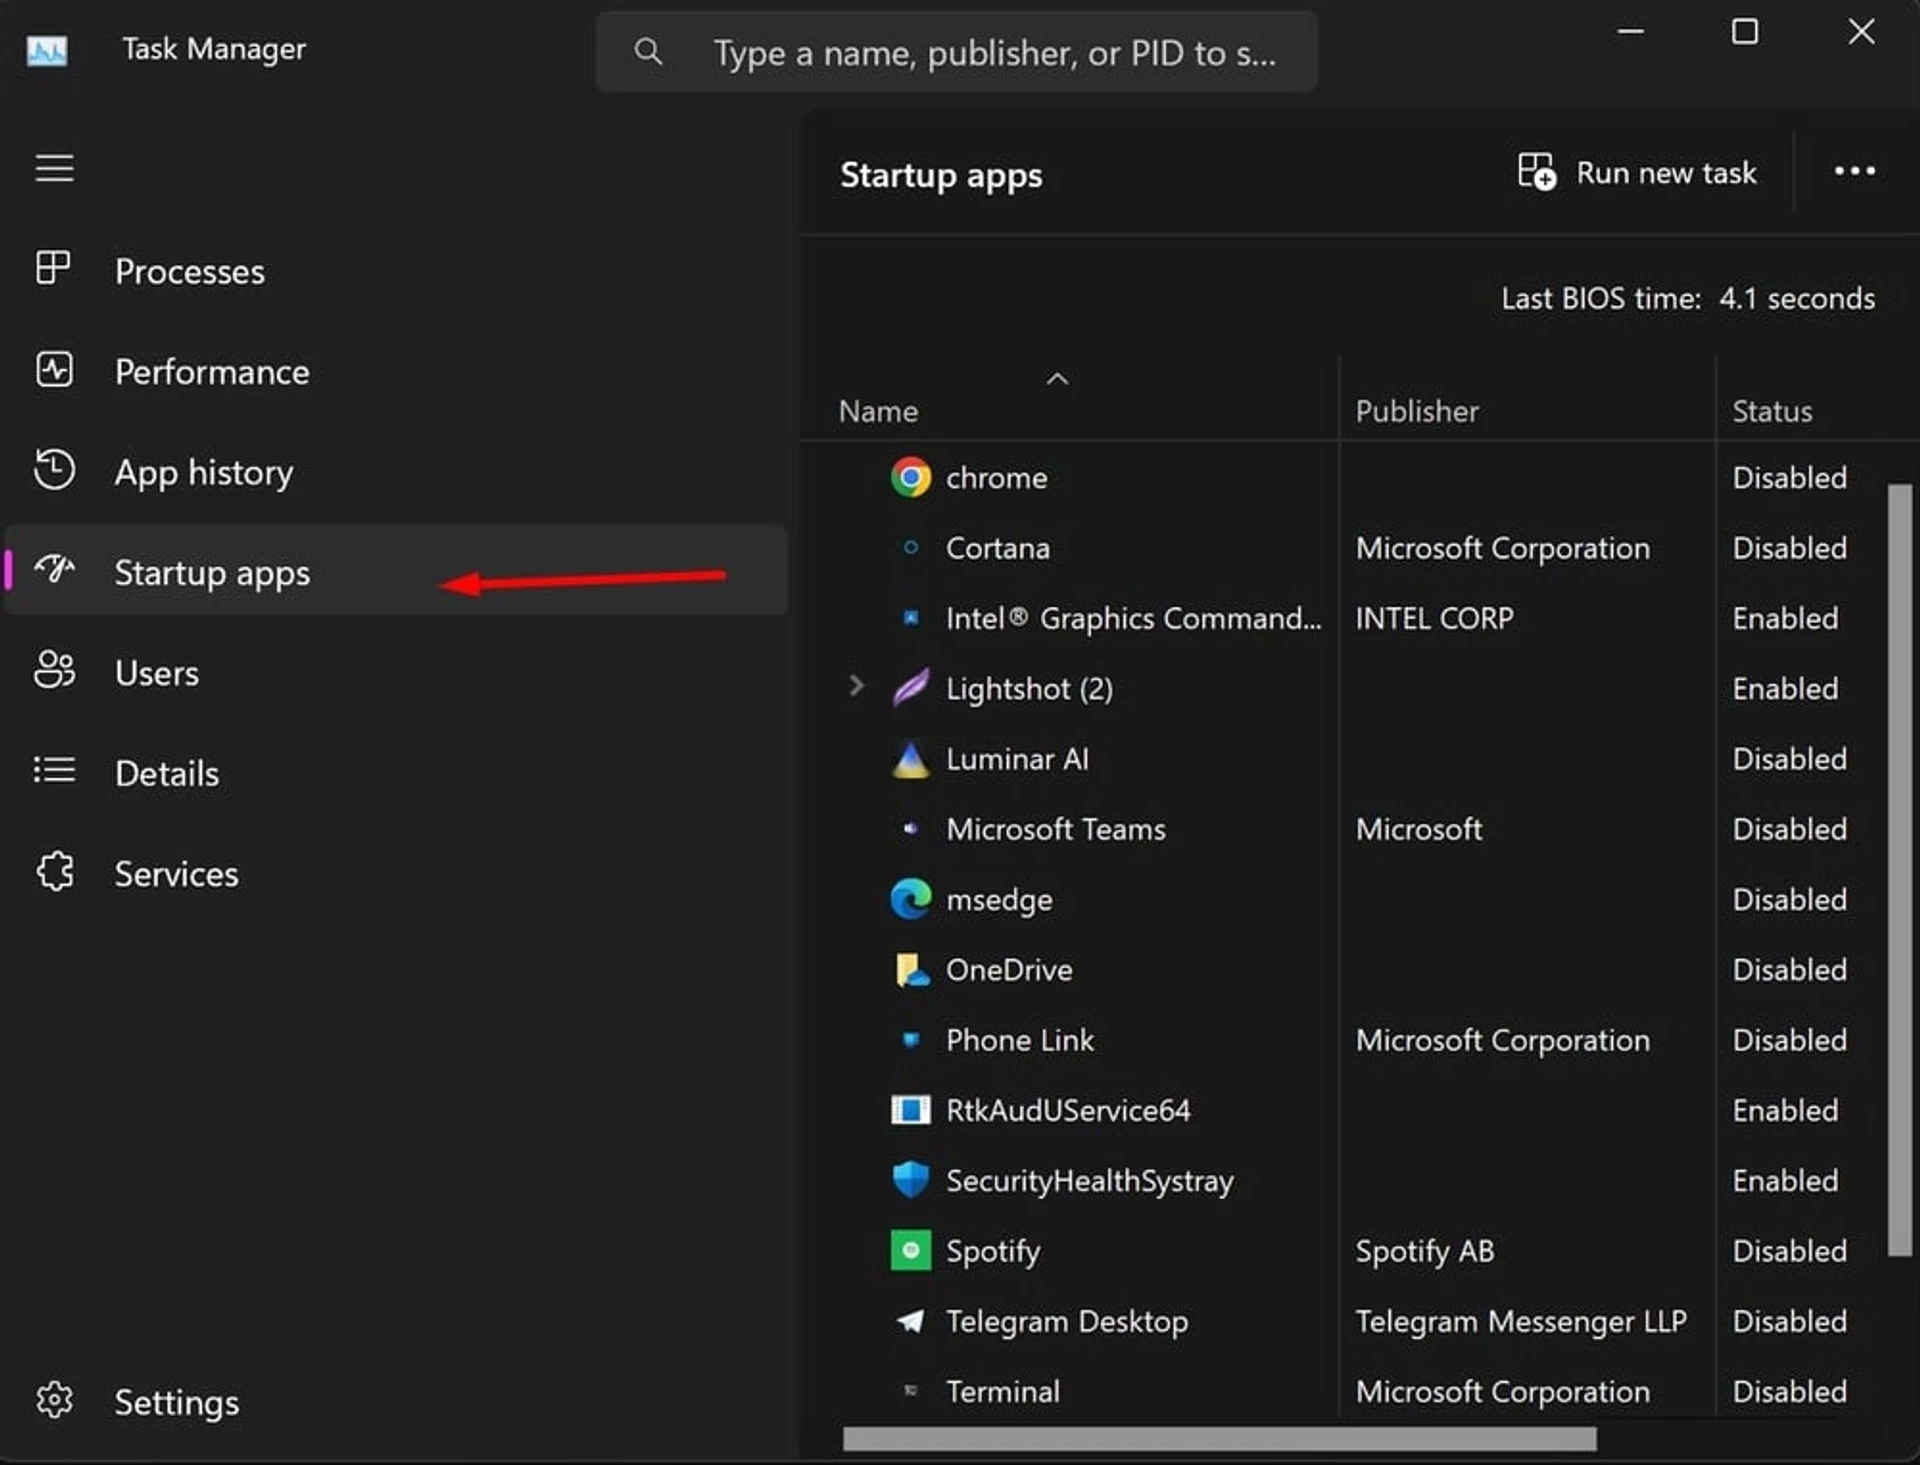The width and height of the screenshot is (1920, 1465).
Task: Open the hamburger navigation menu
Action: (54, 168)
